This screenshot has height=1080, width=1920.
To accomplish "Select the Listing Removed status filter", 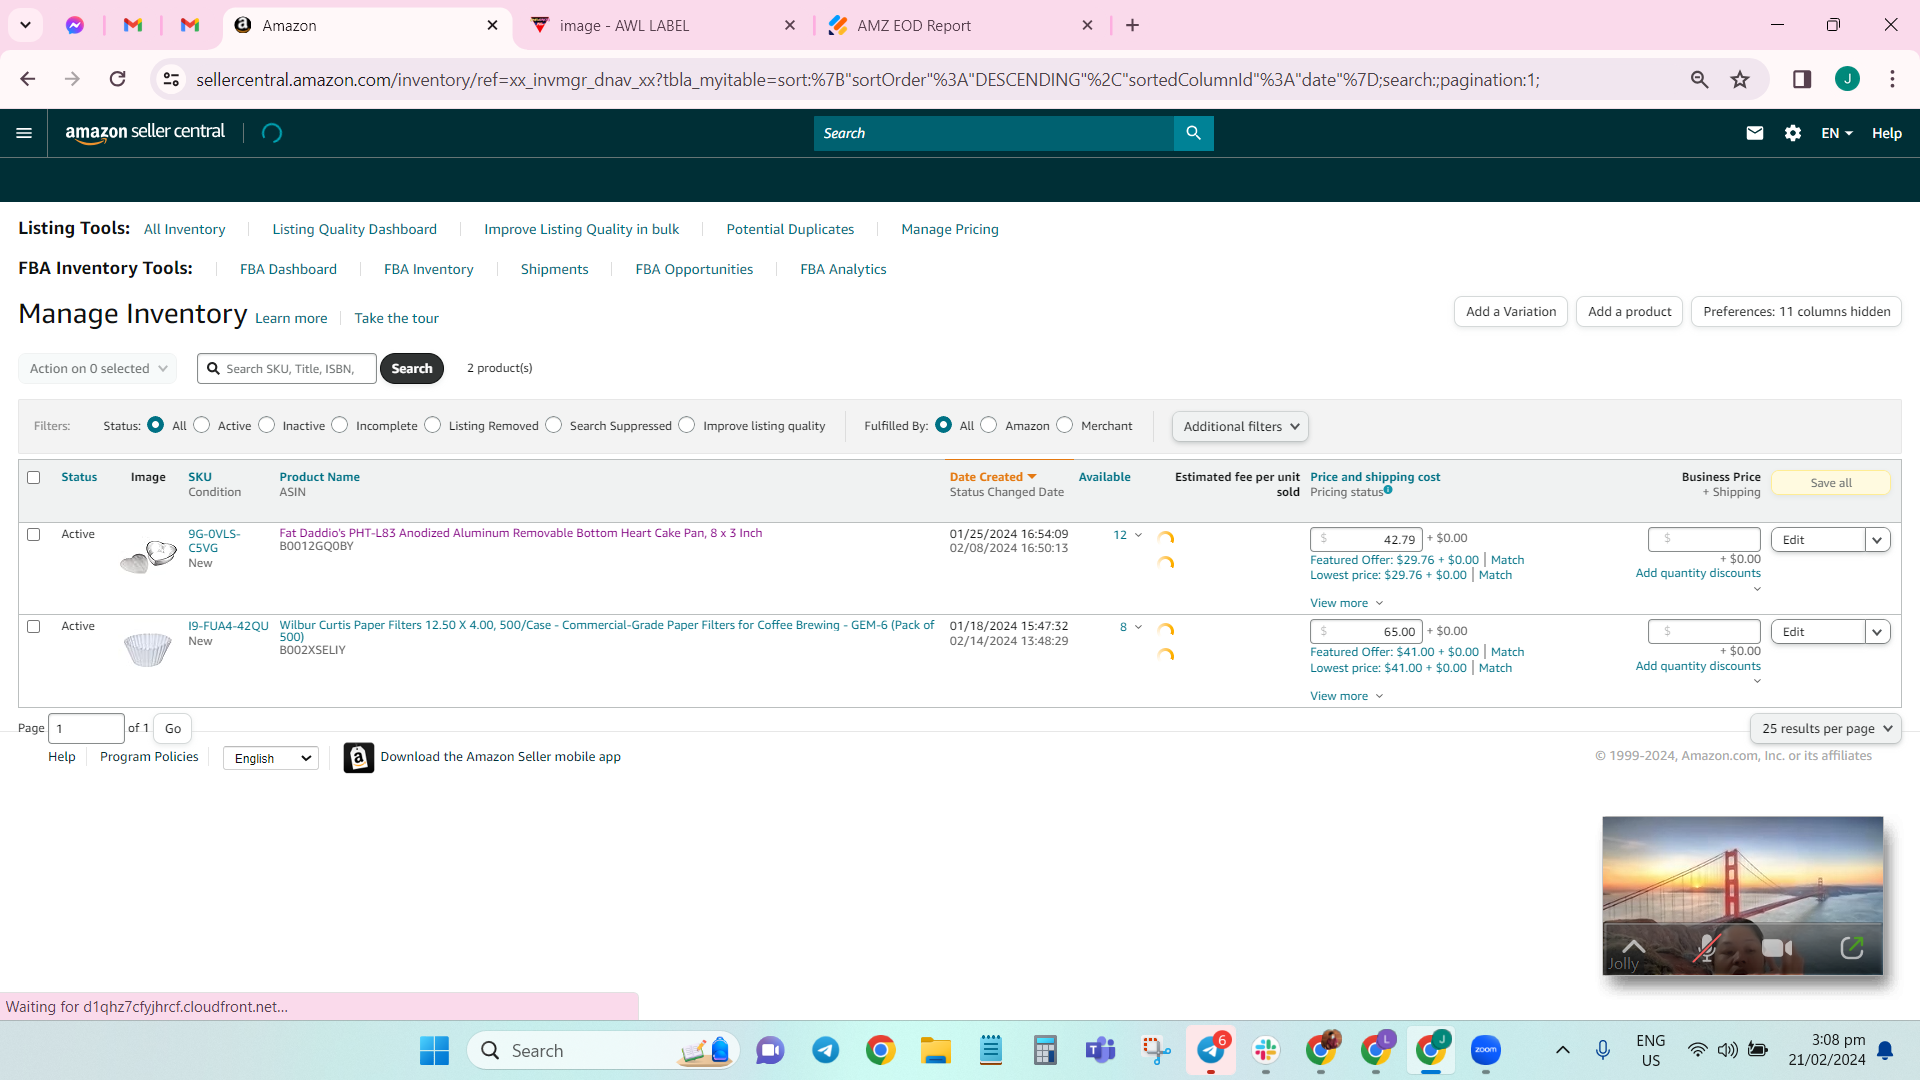I will 433,425.
